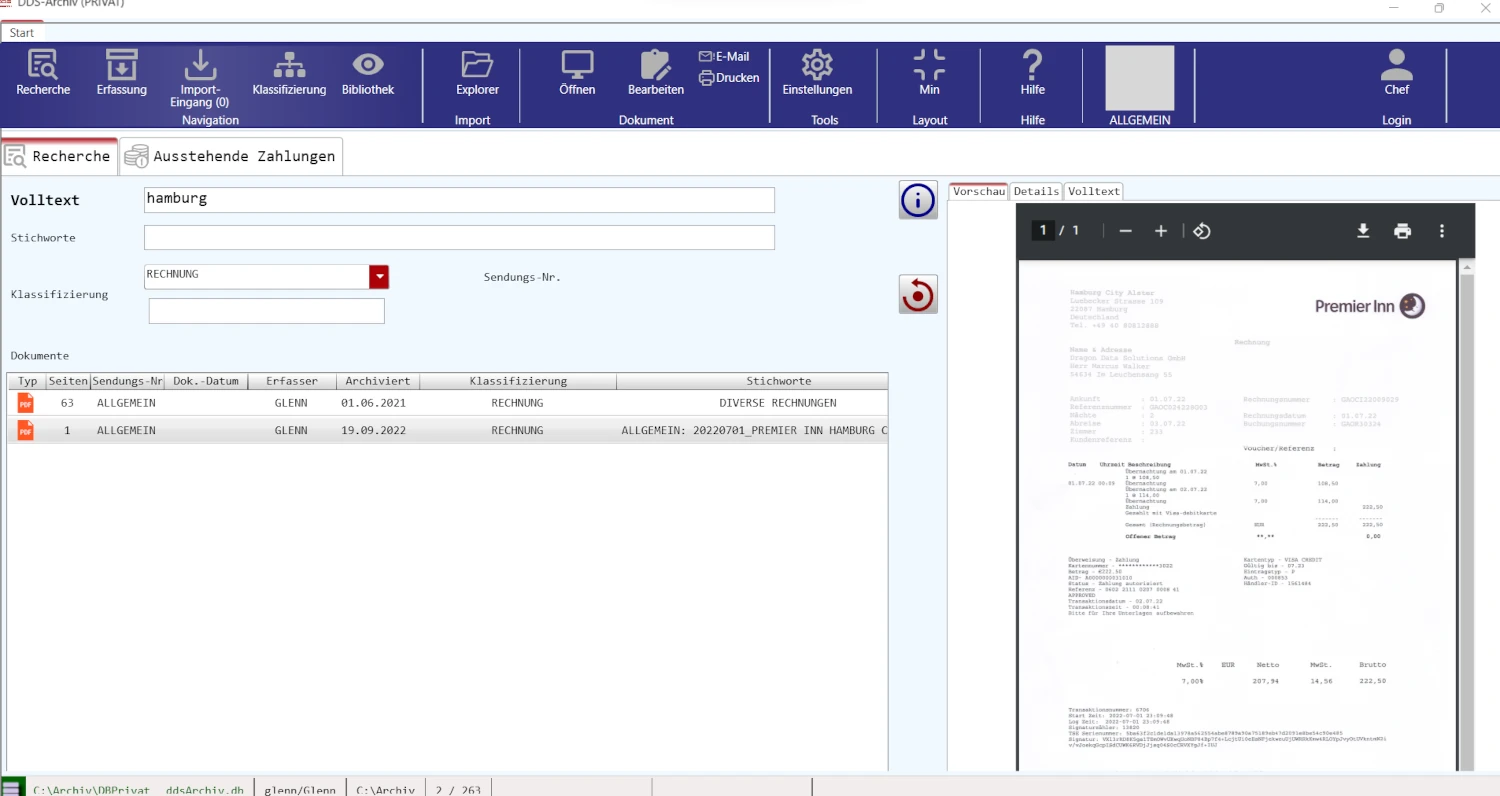Click the blue info button
Screen dimensions: 1500x796
coord(918,201)
